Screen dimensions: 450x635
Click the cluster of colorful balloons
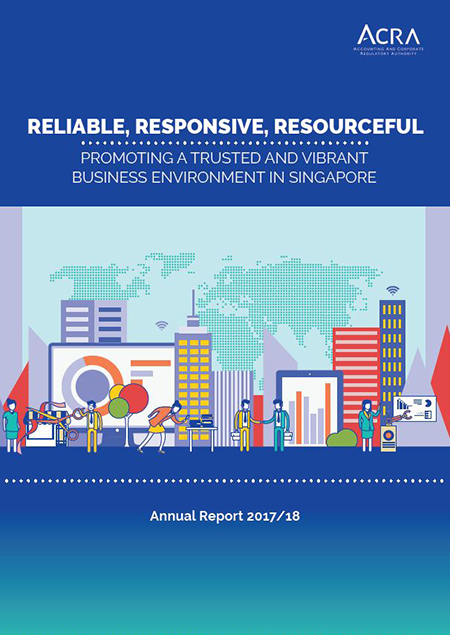pyautogui.click(x=128, y=399)
